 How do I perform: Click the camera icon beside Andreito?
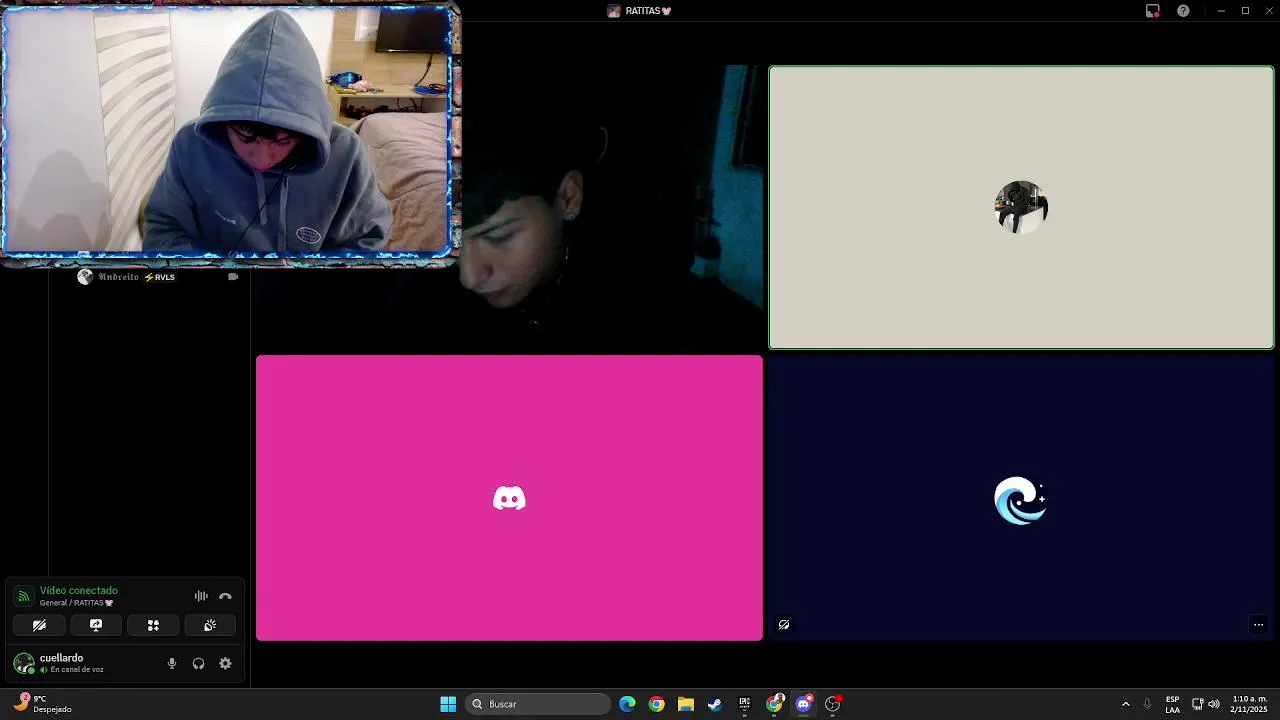tap(233, 277)
